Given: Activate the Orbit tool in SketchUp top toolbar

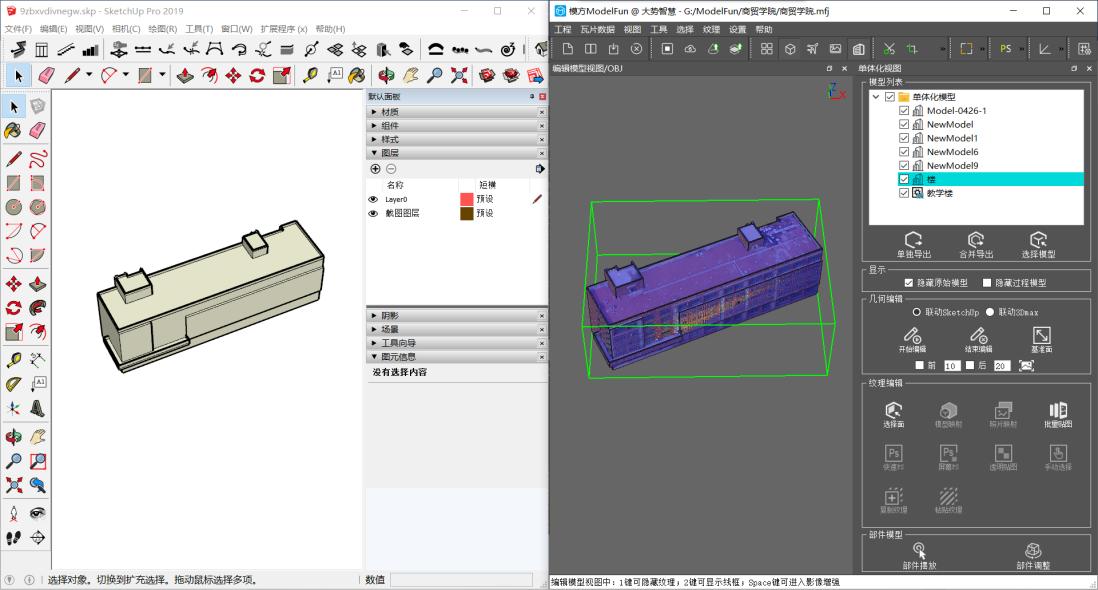Looking at the screenshot, I should tap(386, 75).
